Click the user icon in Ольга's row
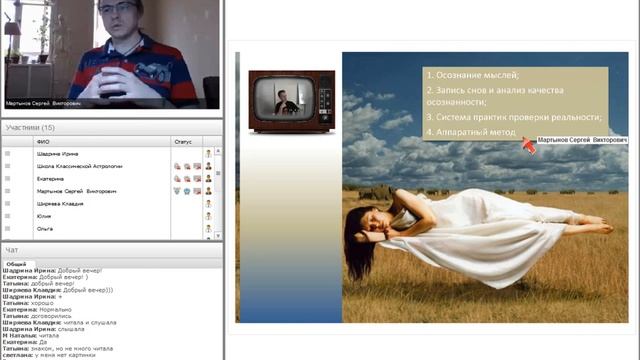 208,229
